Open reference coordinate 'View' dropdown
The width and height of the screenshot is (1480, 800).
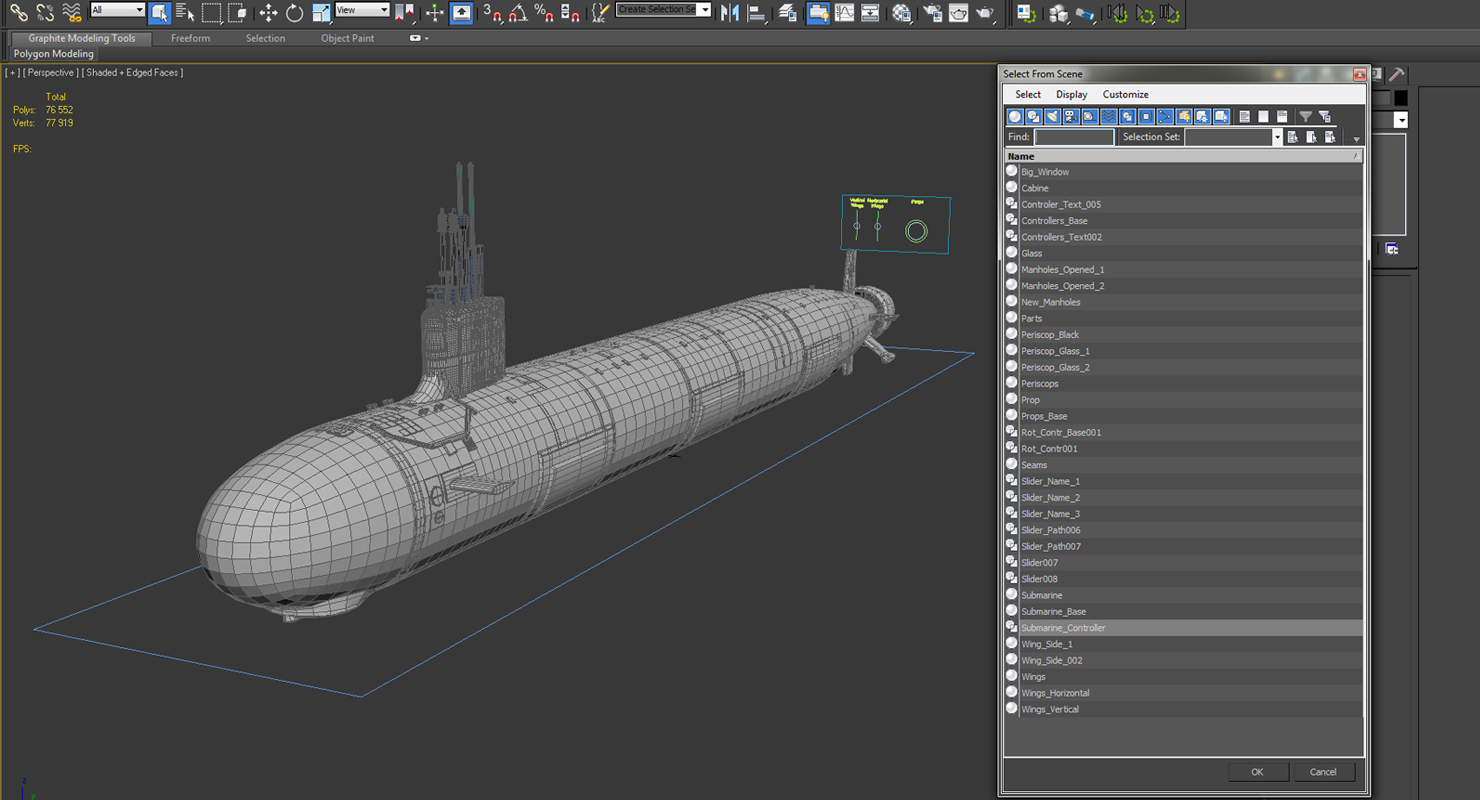tap(362, 10)
